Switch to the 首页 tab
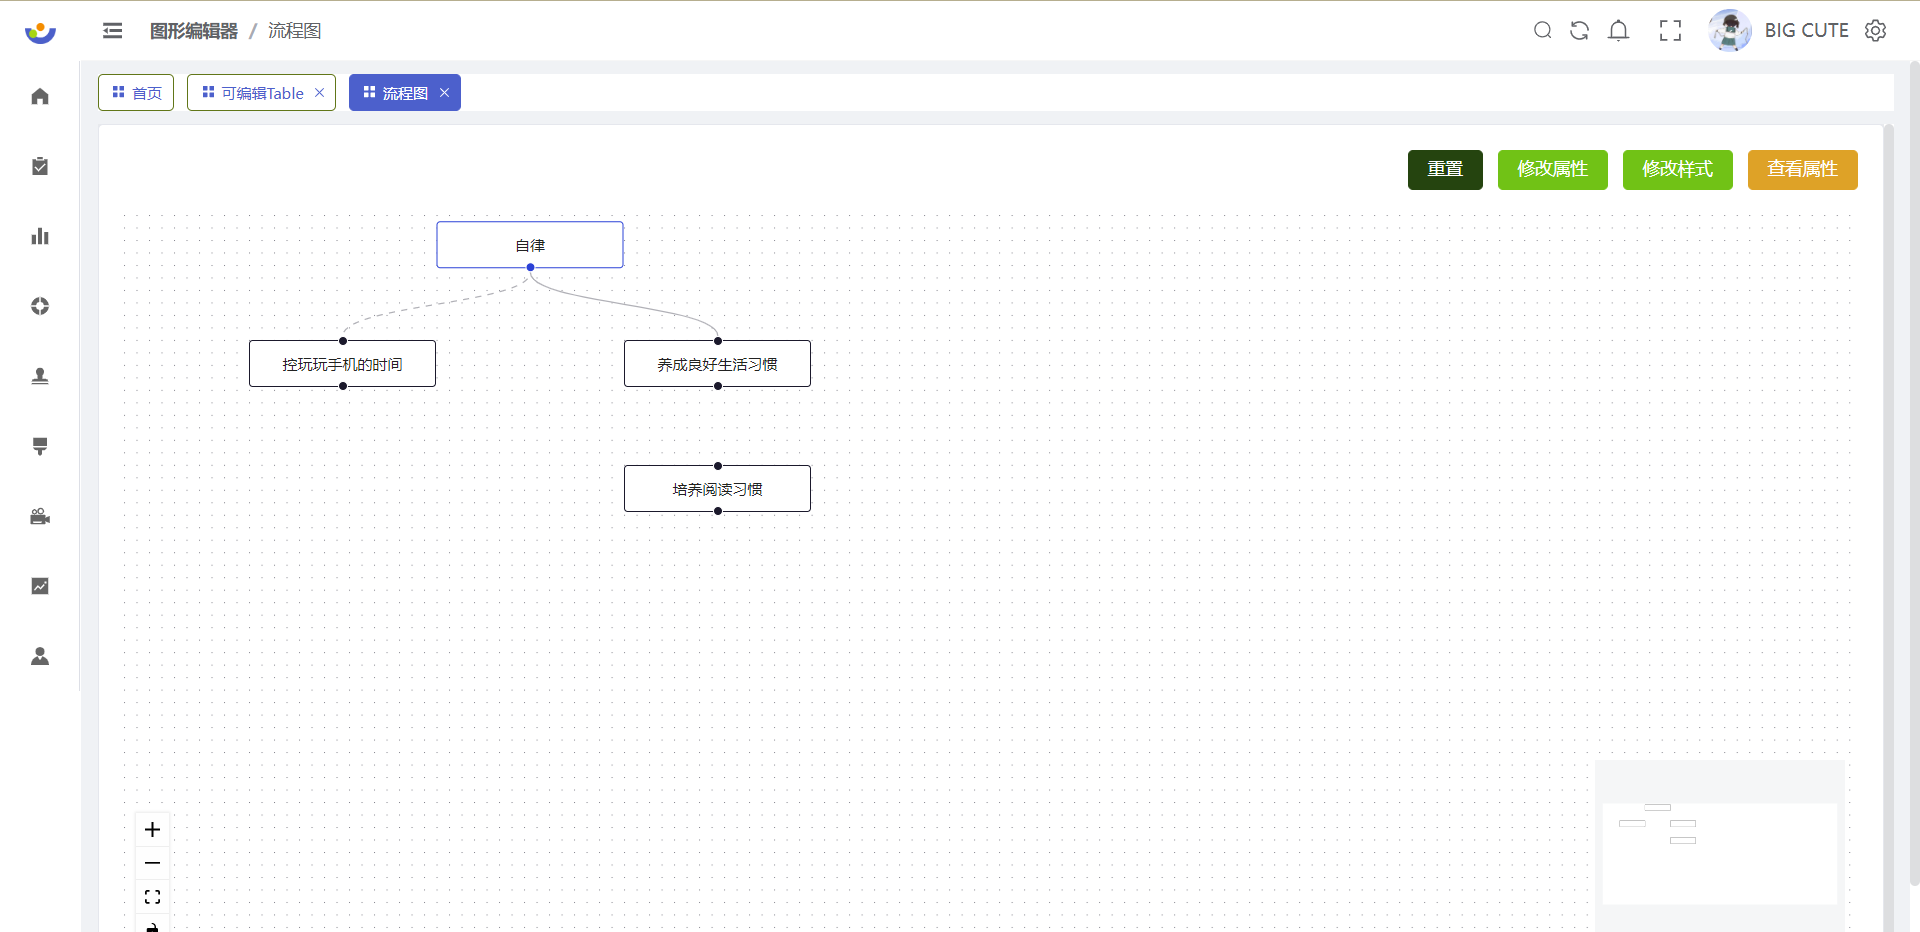1920x932 pixels. click(136, 93)
